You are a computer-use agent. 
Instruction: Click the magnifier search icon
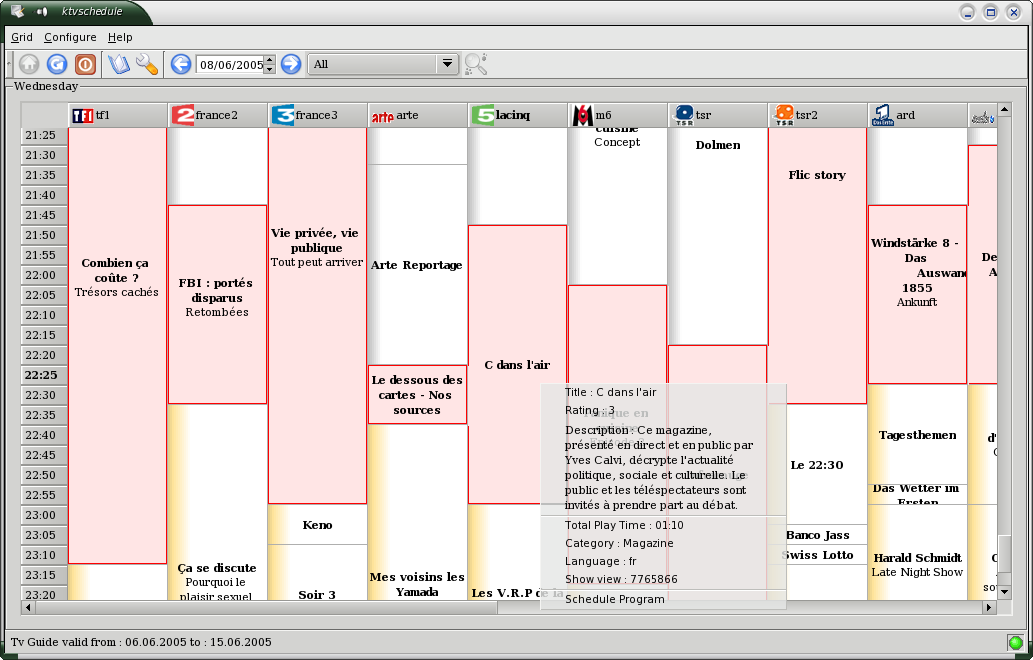(475, 64)
